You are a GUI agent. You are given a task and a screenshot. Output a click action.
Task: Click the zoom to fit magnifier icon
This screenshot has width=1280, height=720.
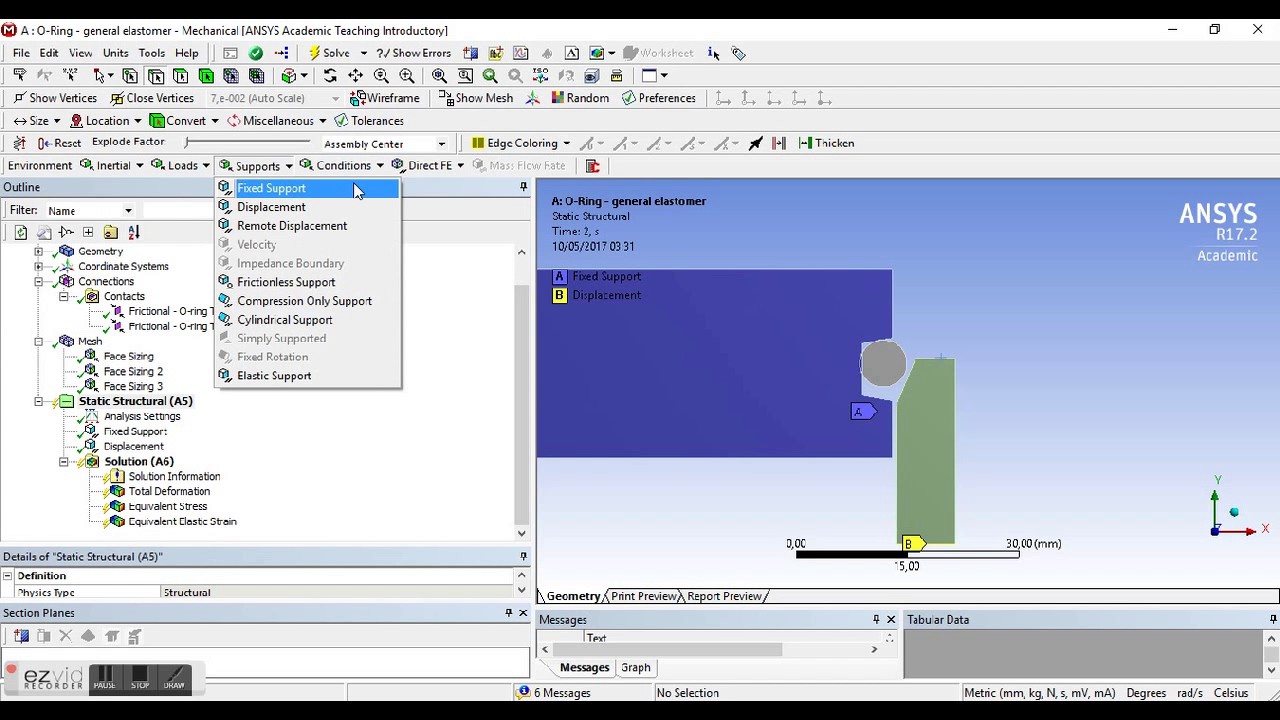point(439,76)
